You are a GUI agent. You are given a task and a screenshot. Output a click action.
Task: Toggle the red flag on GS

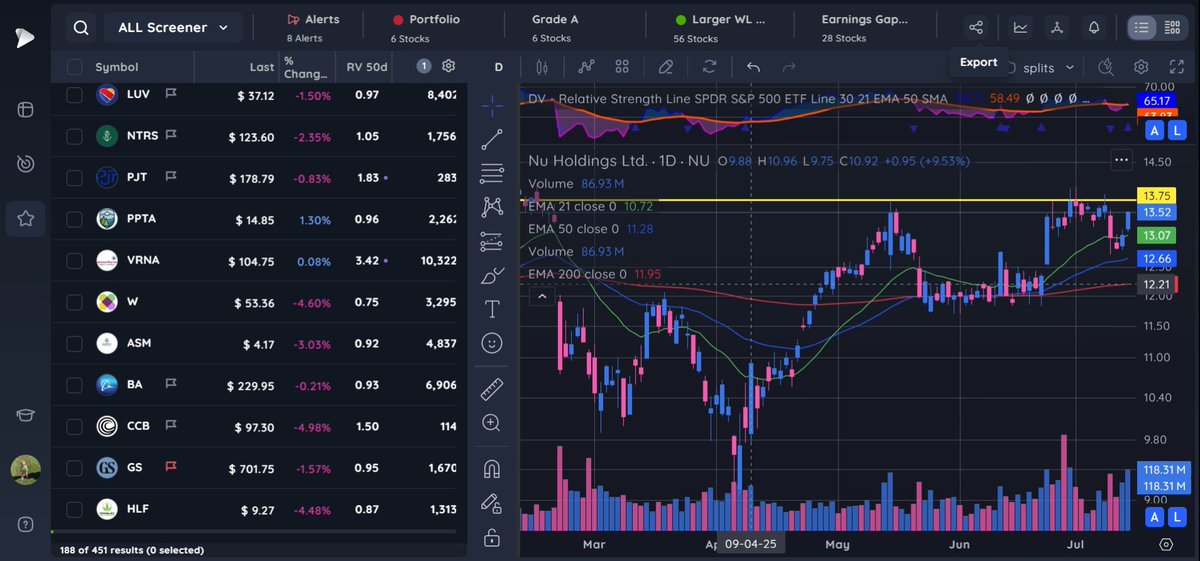(171, 467)
